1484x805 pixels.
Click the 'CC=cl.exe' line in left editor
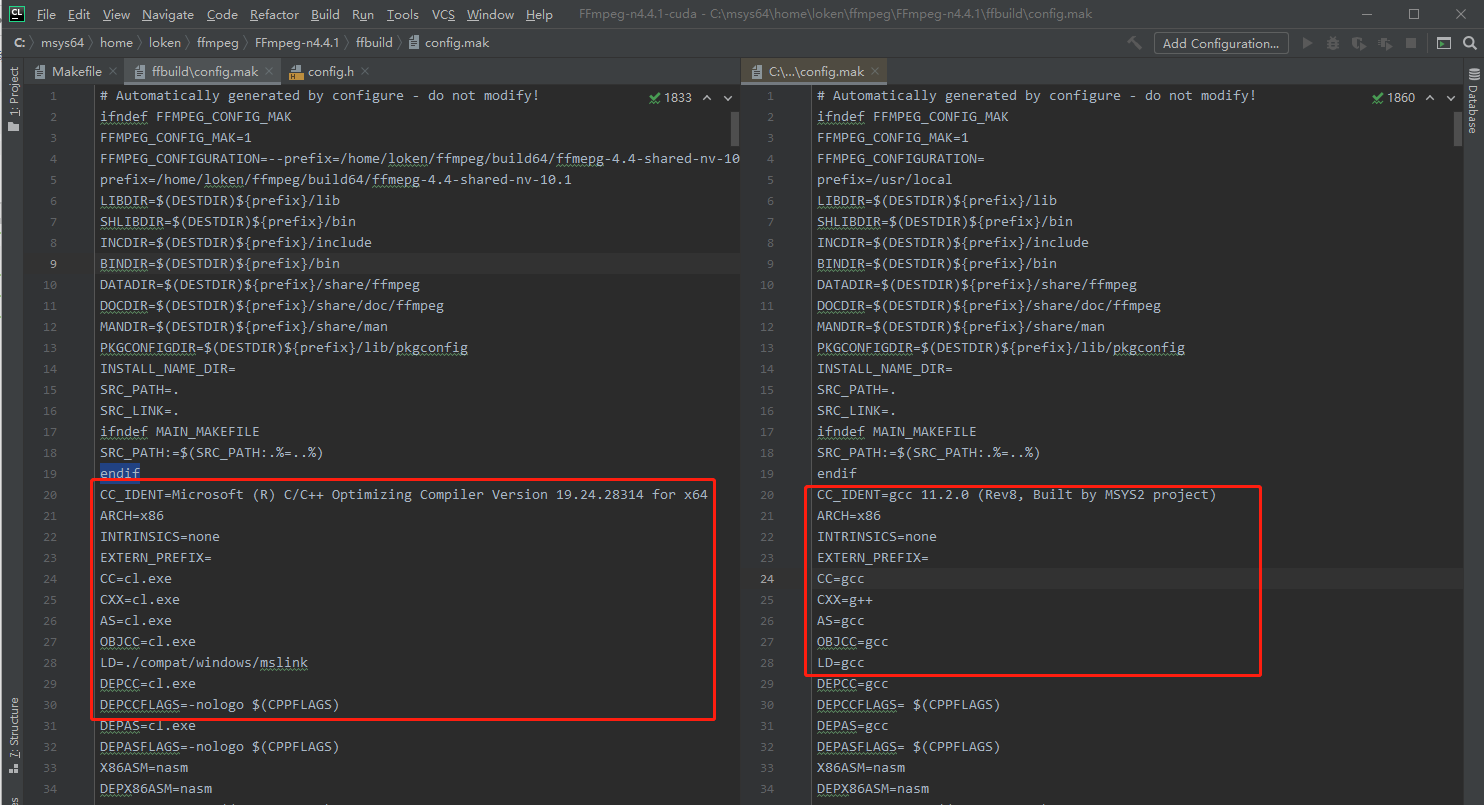pyautogui.click(x=135, y=579)
